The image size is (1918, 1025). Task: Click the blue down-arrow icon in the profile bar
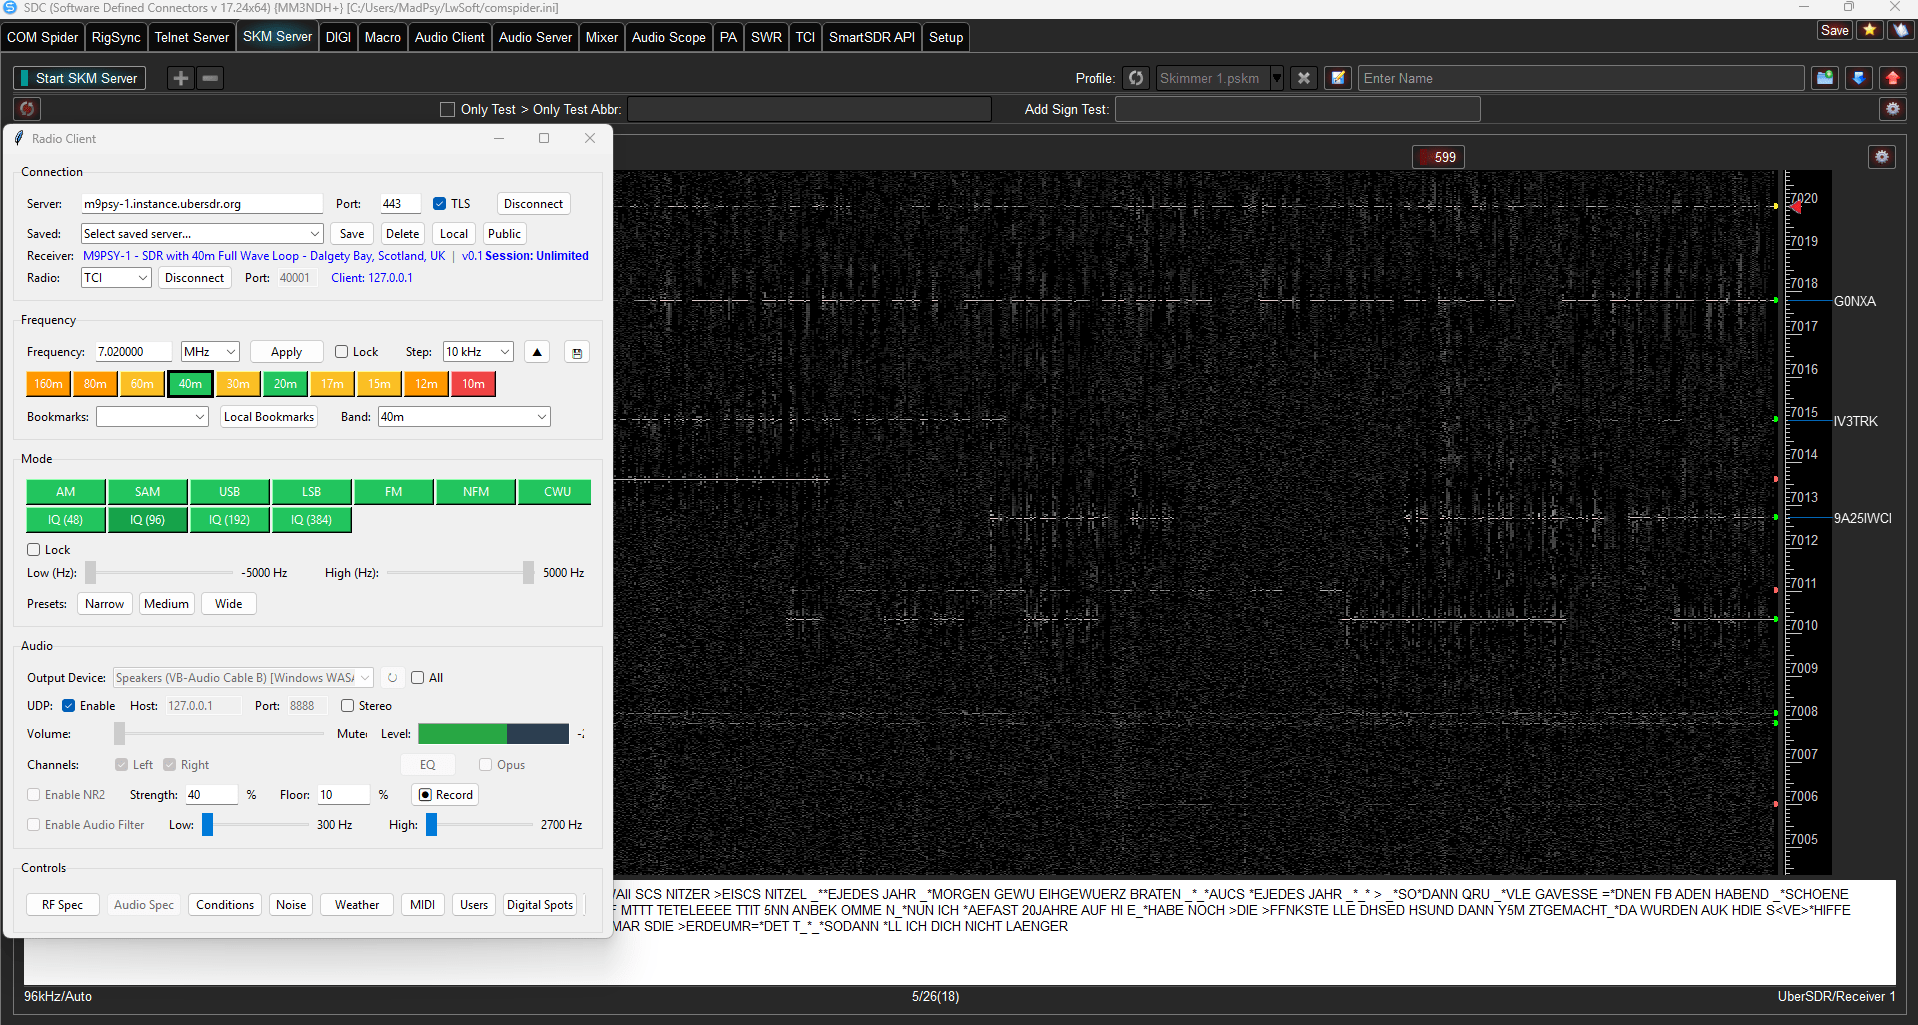click(x=1859, y=78)
